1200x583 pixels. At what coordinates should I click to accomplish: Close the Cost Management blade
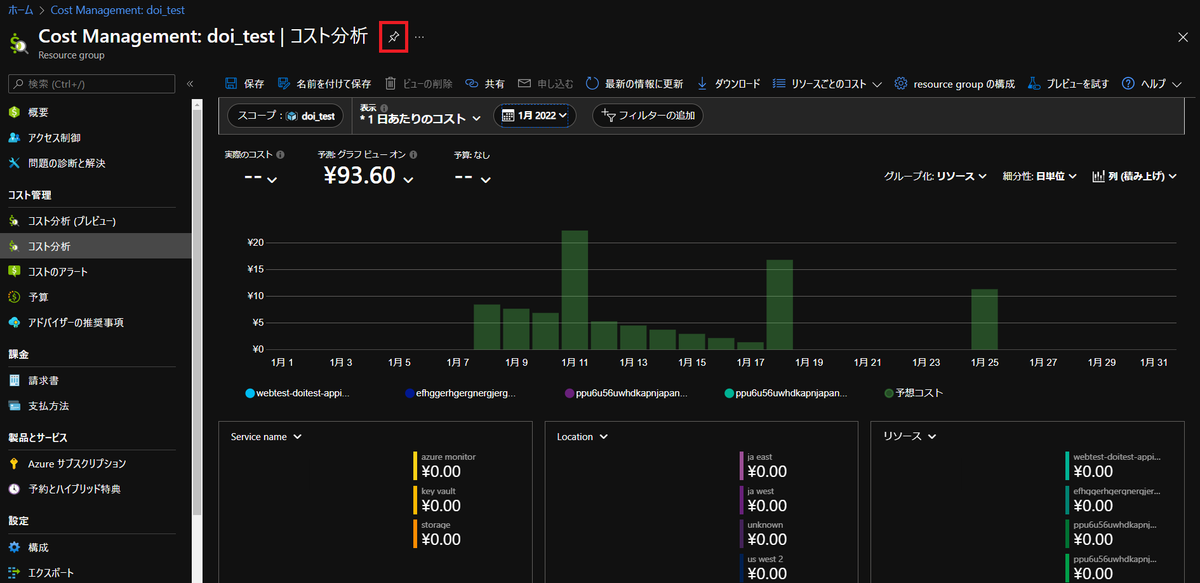(1182, 37)
